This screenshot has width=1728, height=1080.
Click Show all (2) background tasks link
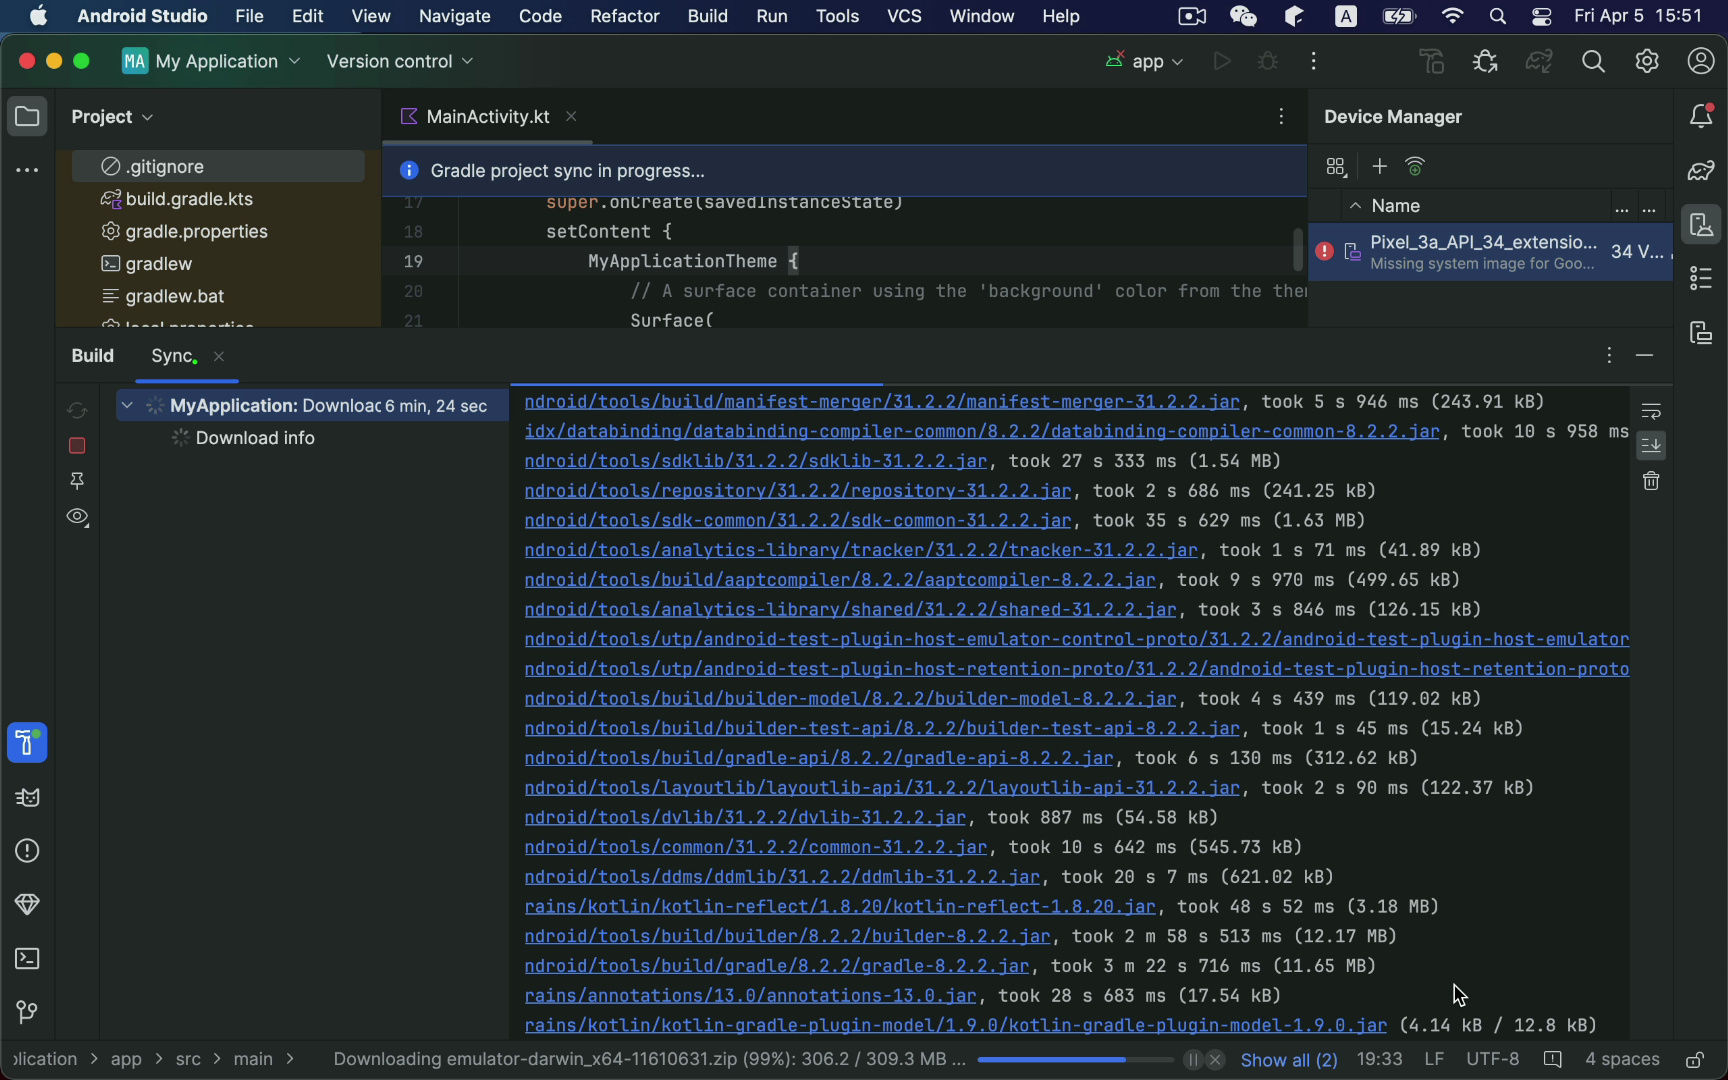[x=1289, y=1060]
